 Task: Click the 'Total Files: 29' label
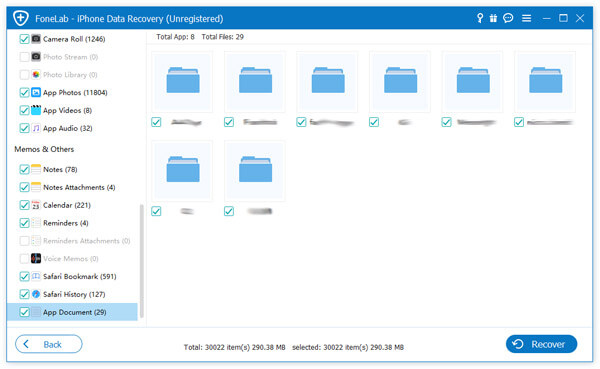tap(223, 37)
